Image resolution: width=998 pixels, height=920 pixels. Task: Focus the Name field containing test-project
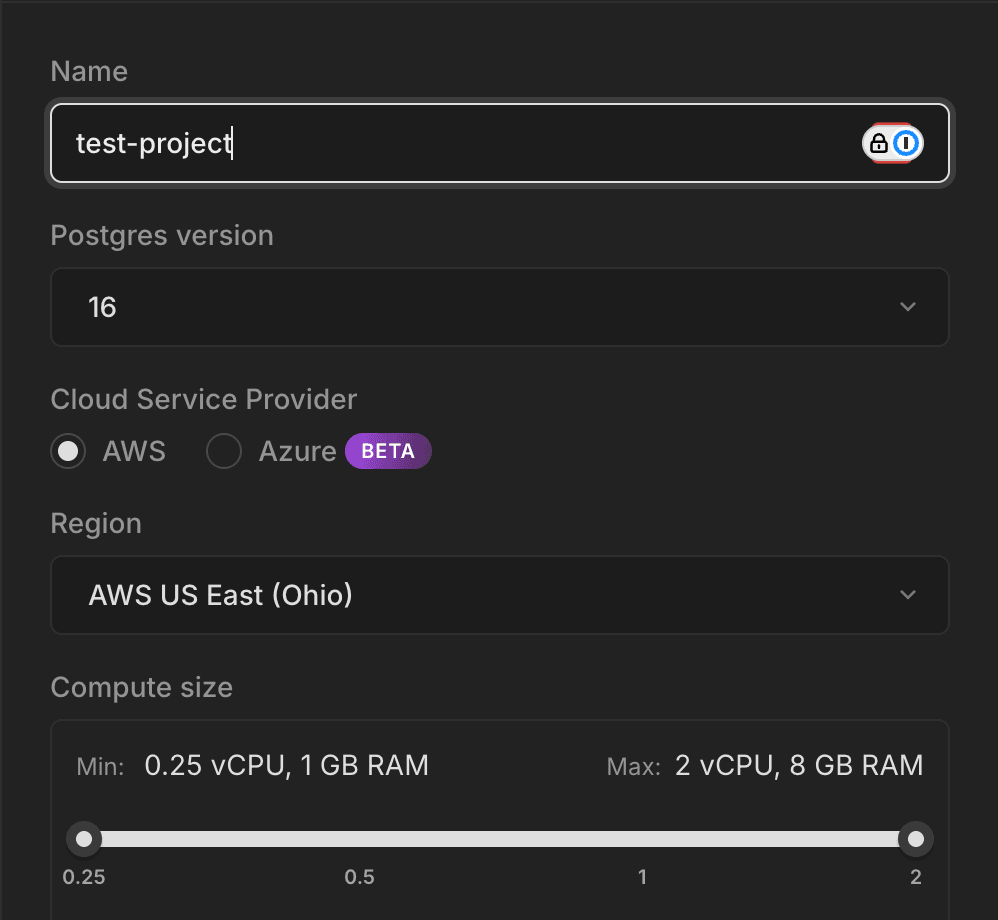click(450, 144)
